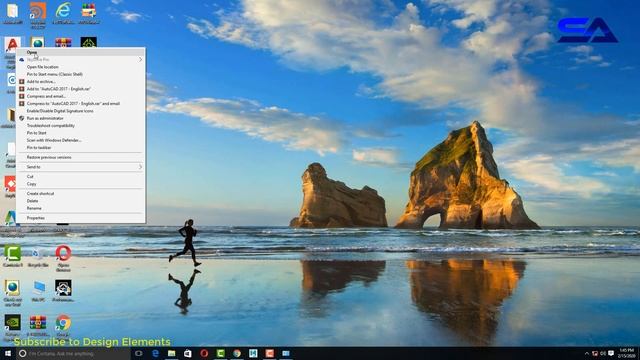
Task: Open File Explorer from the taskbar
Action: click(x=171, y=353)
